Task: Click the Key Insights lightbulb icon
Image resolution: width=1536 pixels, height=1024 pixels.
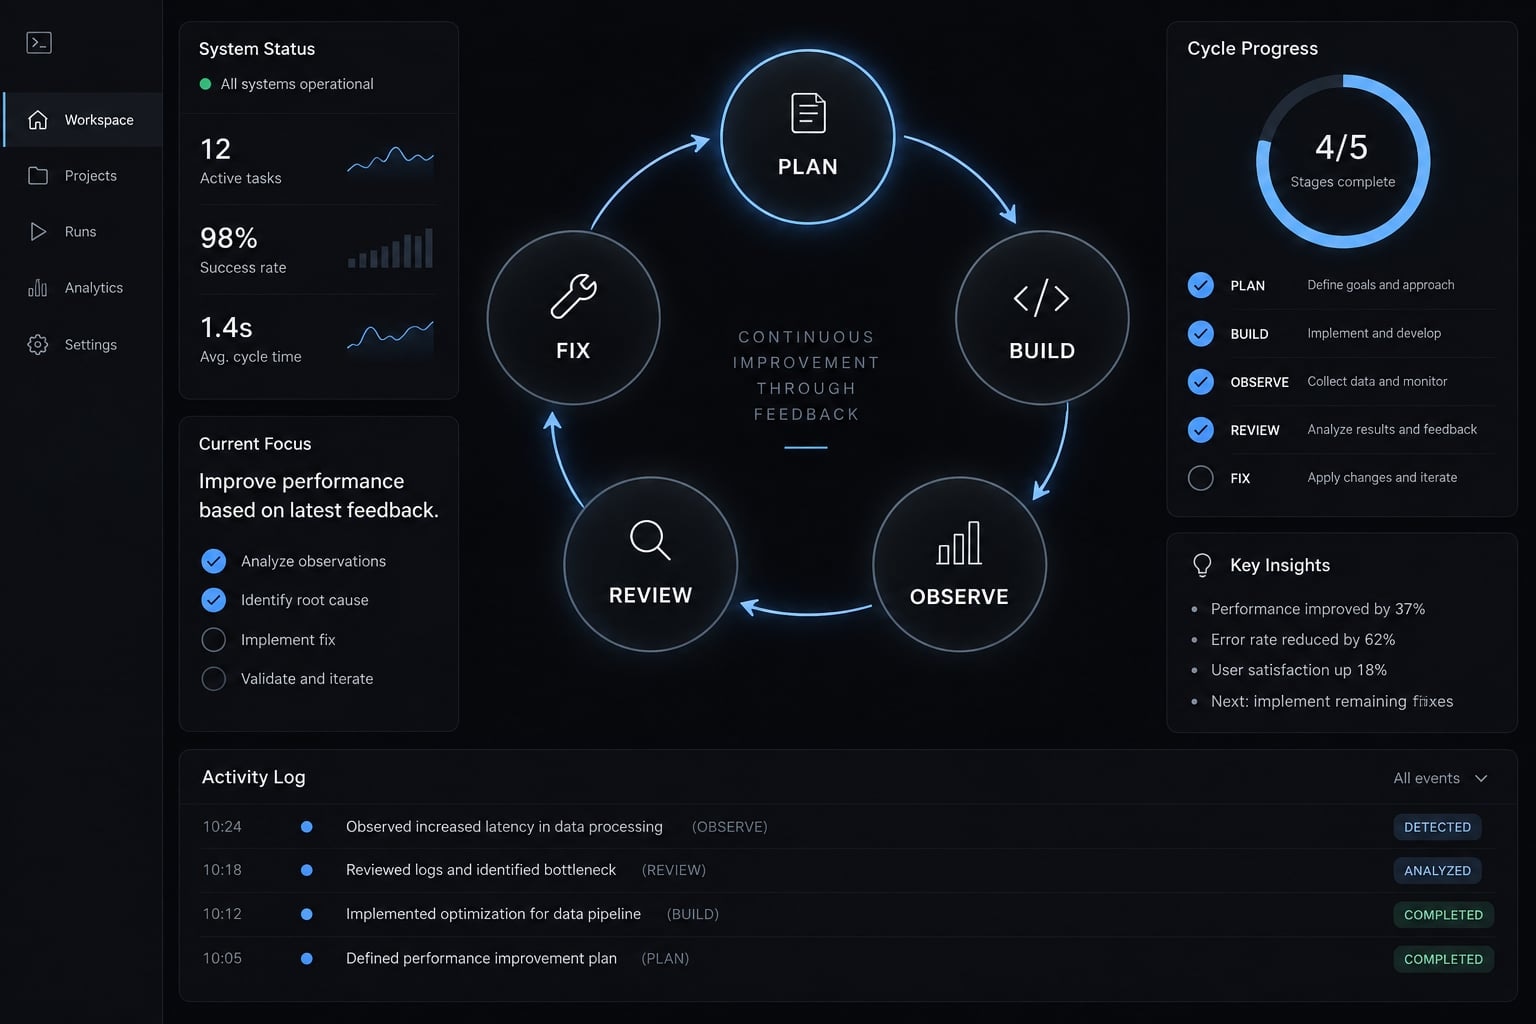Action: [x=1202, y=565]
